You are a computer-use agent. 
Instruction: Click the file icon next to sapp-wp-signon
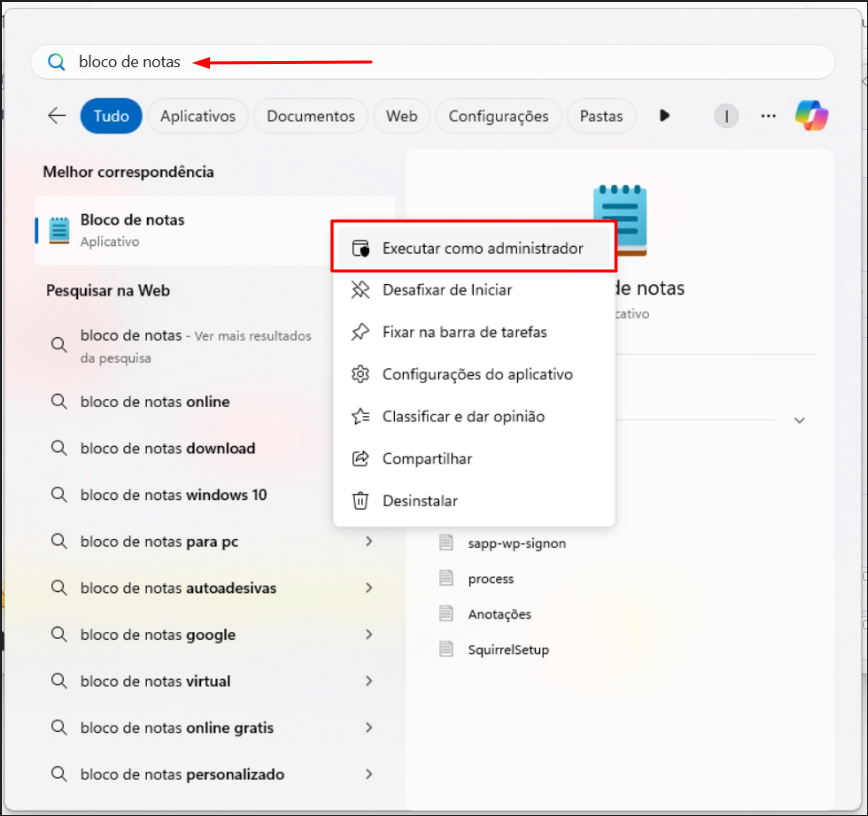[x=446, y=543]
